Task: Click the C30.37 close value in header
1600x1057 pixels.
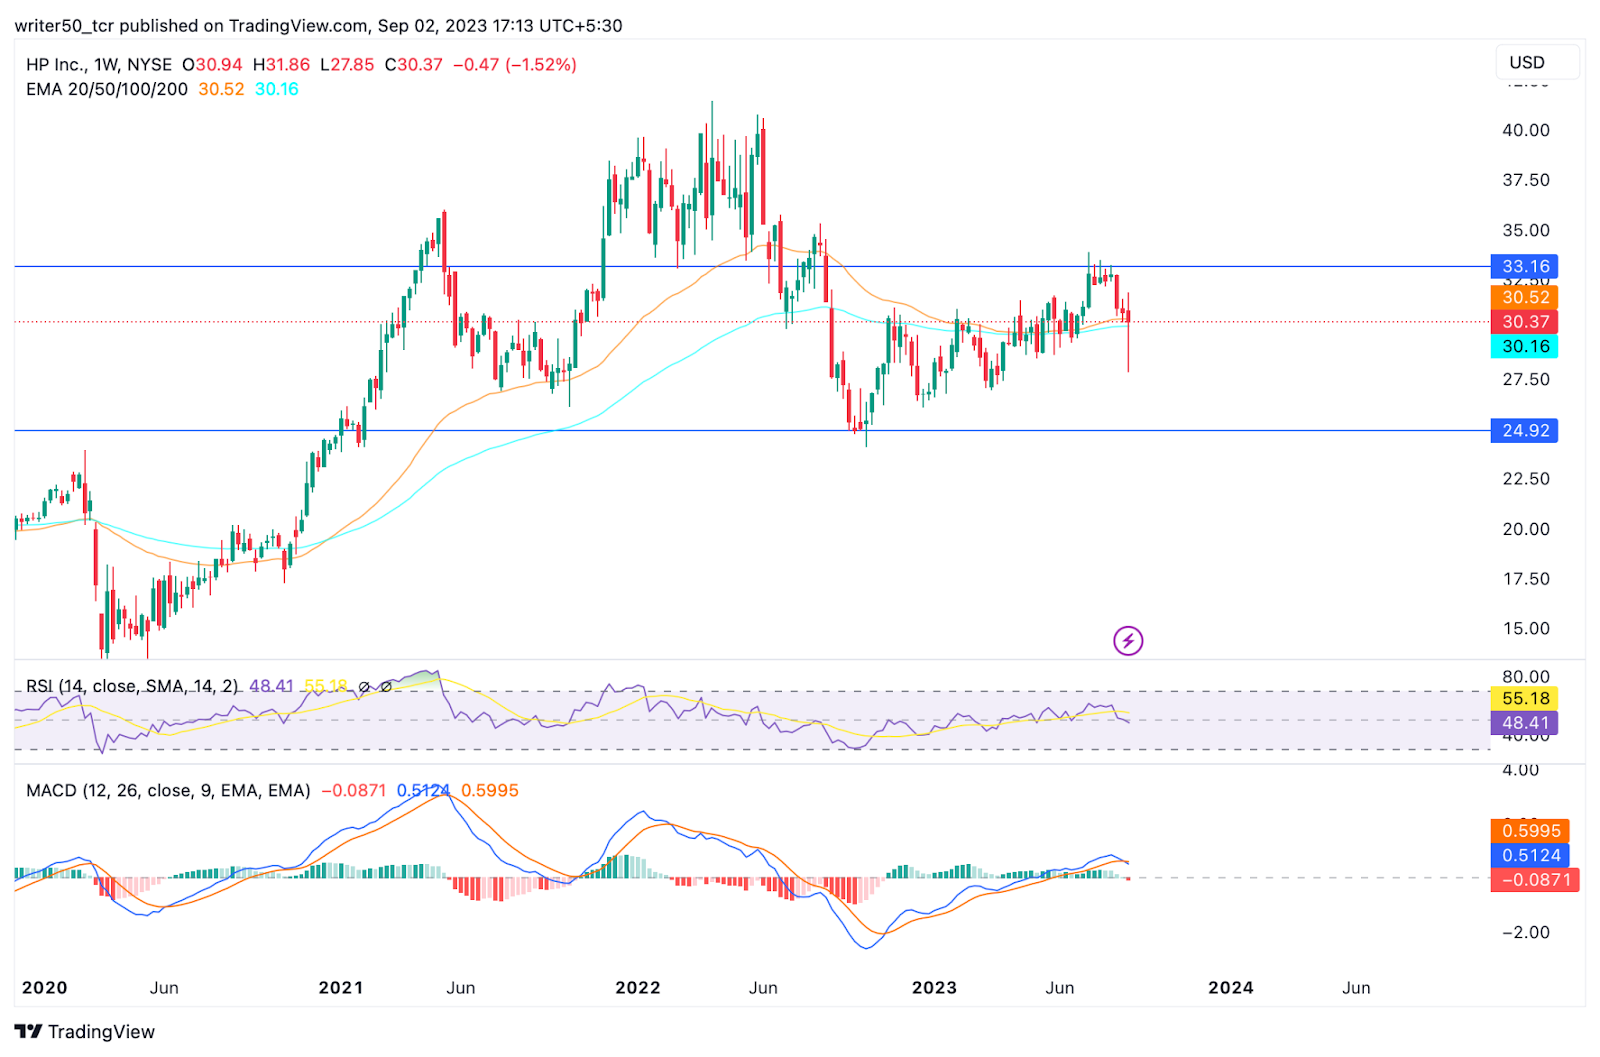Action: pos(414,64)
